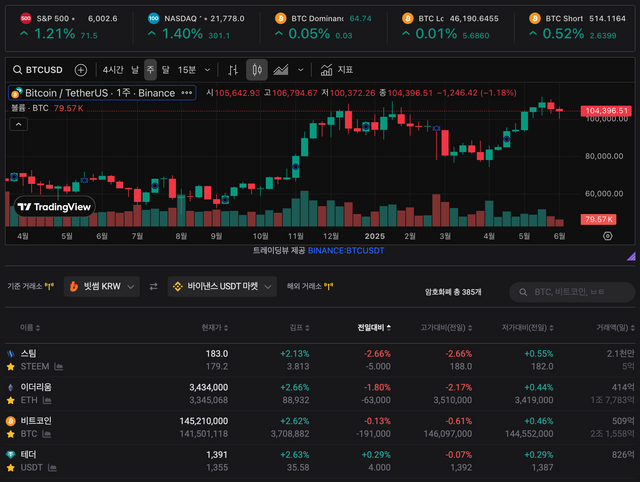Click the 3,434,000 이더리움 price cell
Viewport: 640px width, 482px height.
(x=209, y=387)
